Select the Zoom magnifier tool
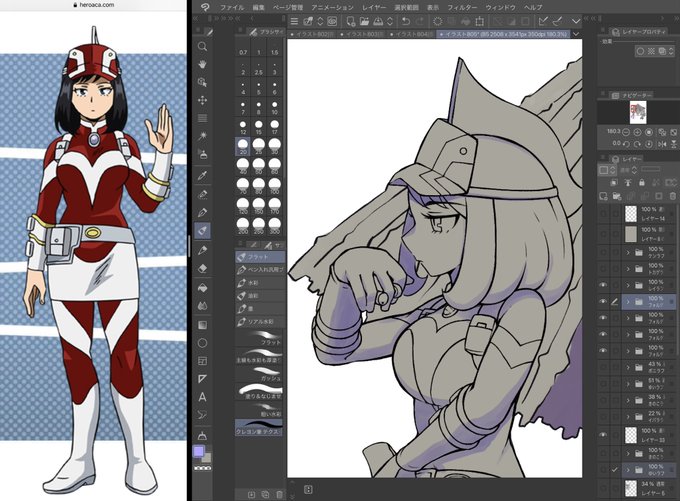Viewport: 680px width, 501px height. 202,46
